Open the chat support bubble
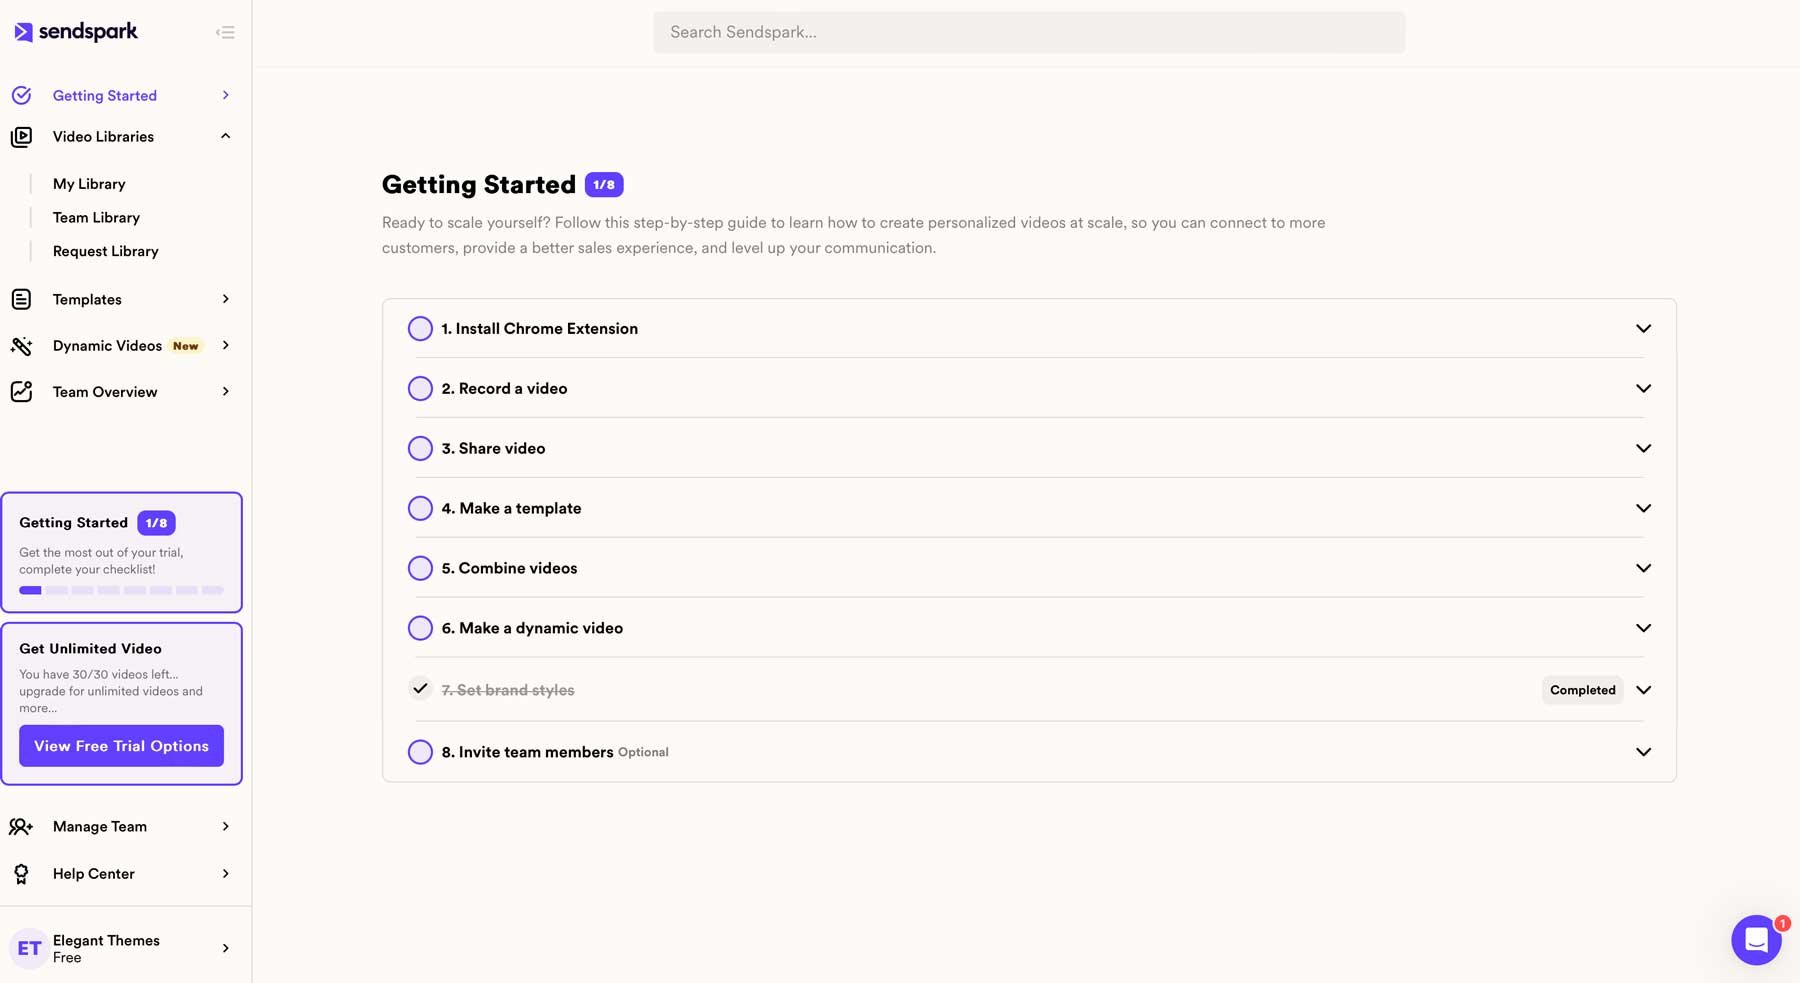The height and width of the screenshot is (983, 1800). coord(1757,940)
